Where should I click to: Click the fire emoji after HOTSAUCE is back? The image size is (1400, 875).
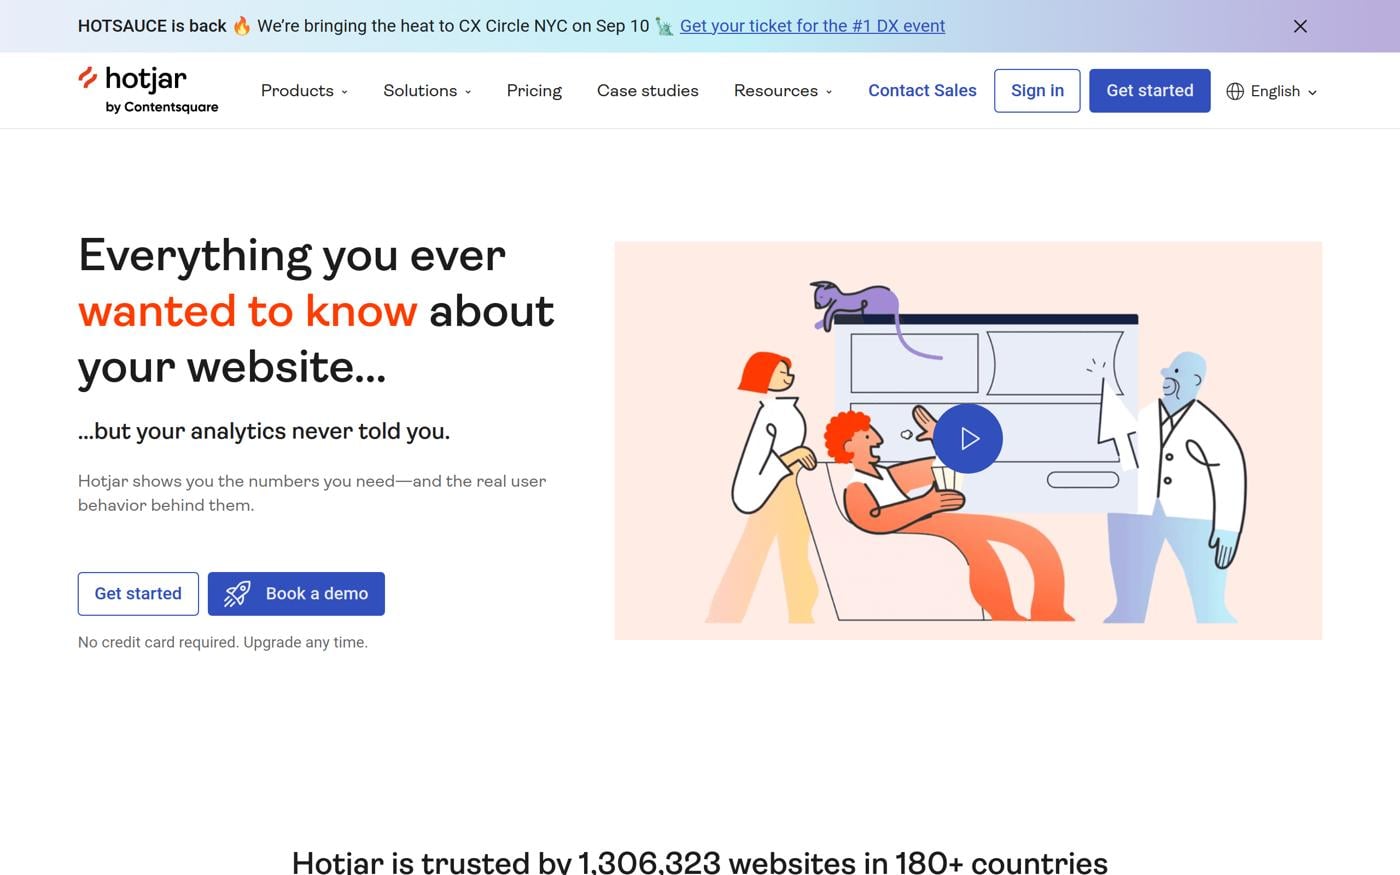[240, 25]
